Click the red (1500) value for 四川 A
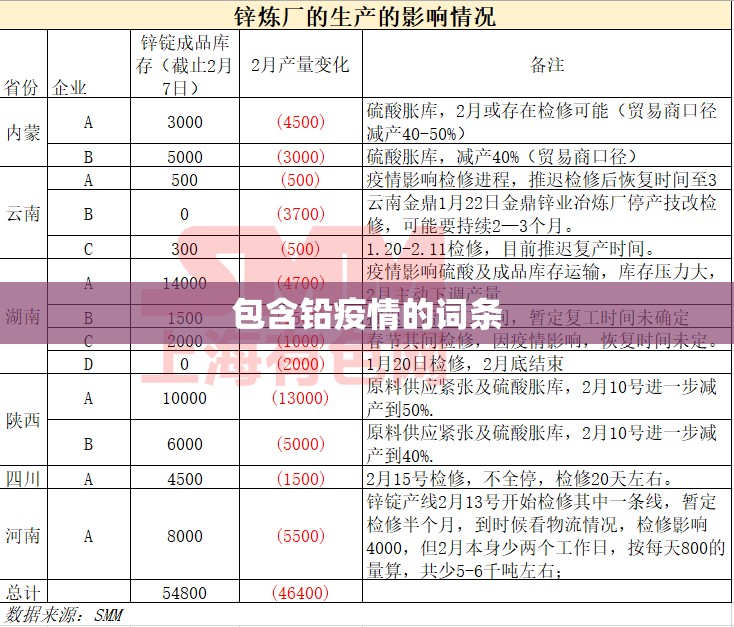 pyautogui.click(x=301, y=479)
